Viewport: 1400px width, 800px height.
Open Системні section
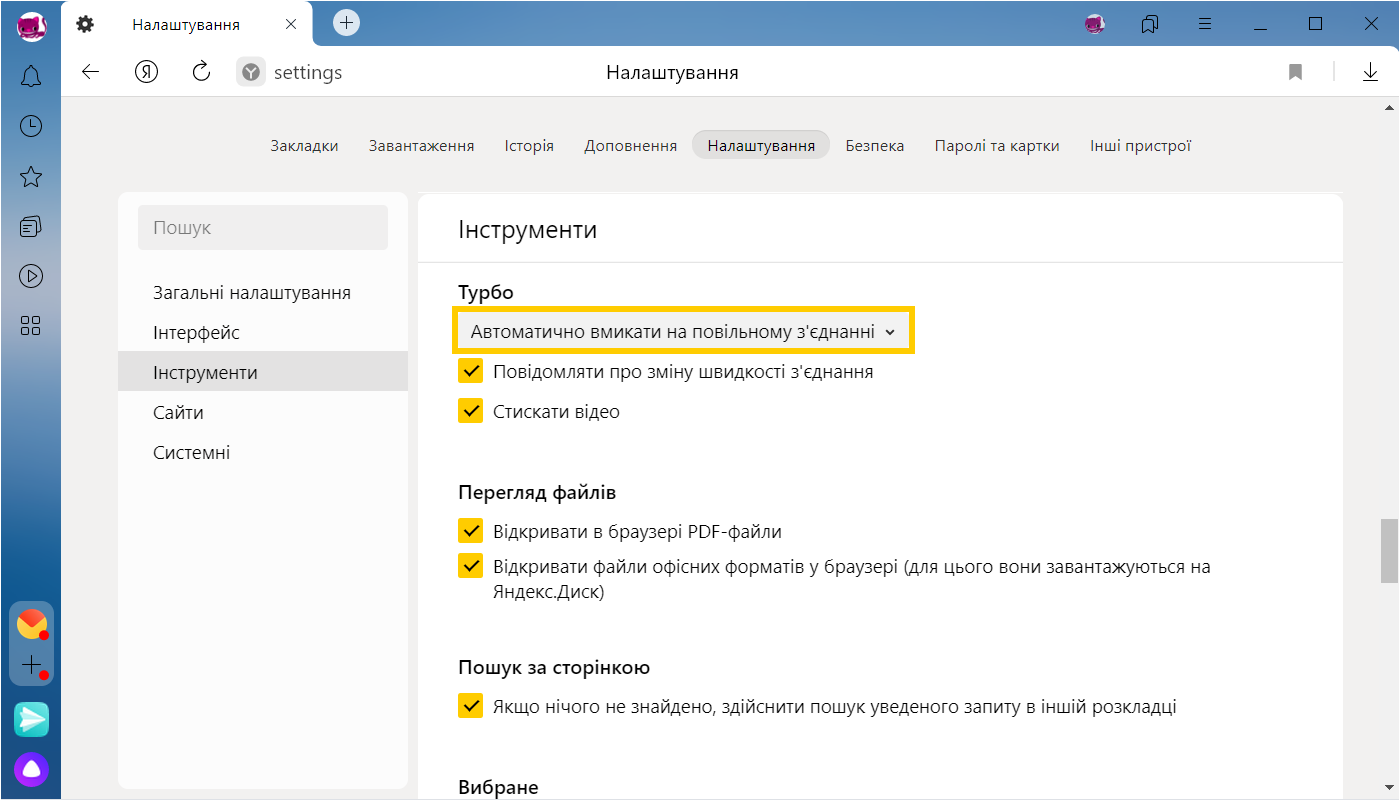(263, 452)
